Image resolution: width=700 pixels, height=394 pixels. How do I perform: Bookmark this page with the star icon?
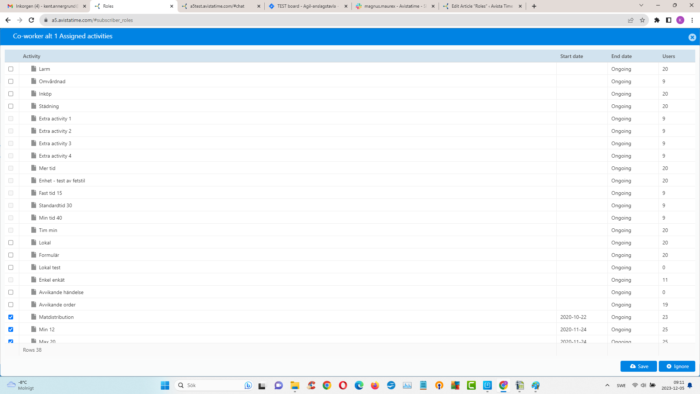[x=642, y=20]
